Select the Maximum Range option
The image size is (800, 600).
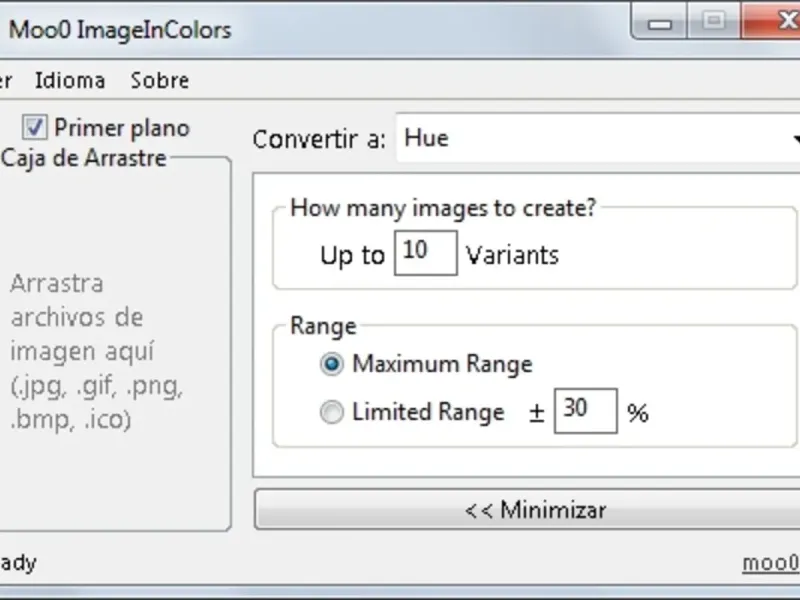pos(331,364)
